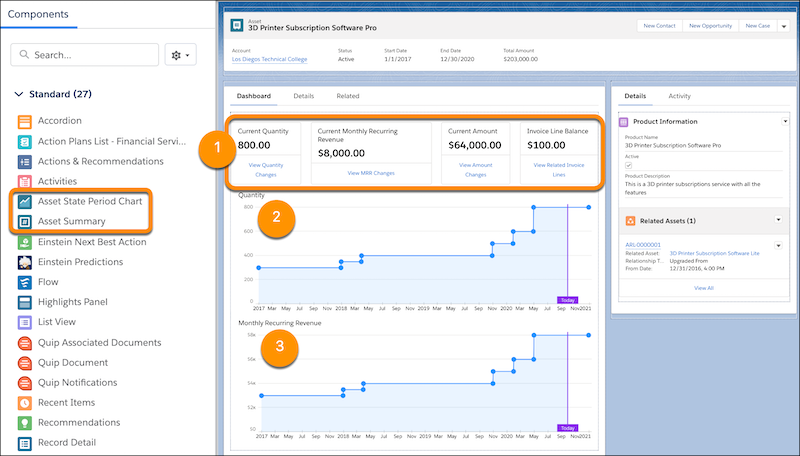Select the Highlights Panel label
The height and width of the screenshot is (456, 800).
pos(72,302)
